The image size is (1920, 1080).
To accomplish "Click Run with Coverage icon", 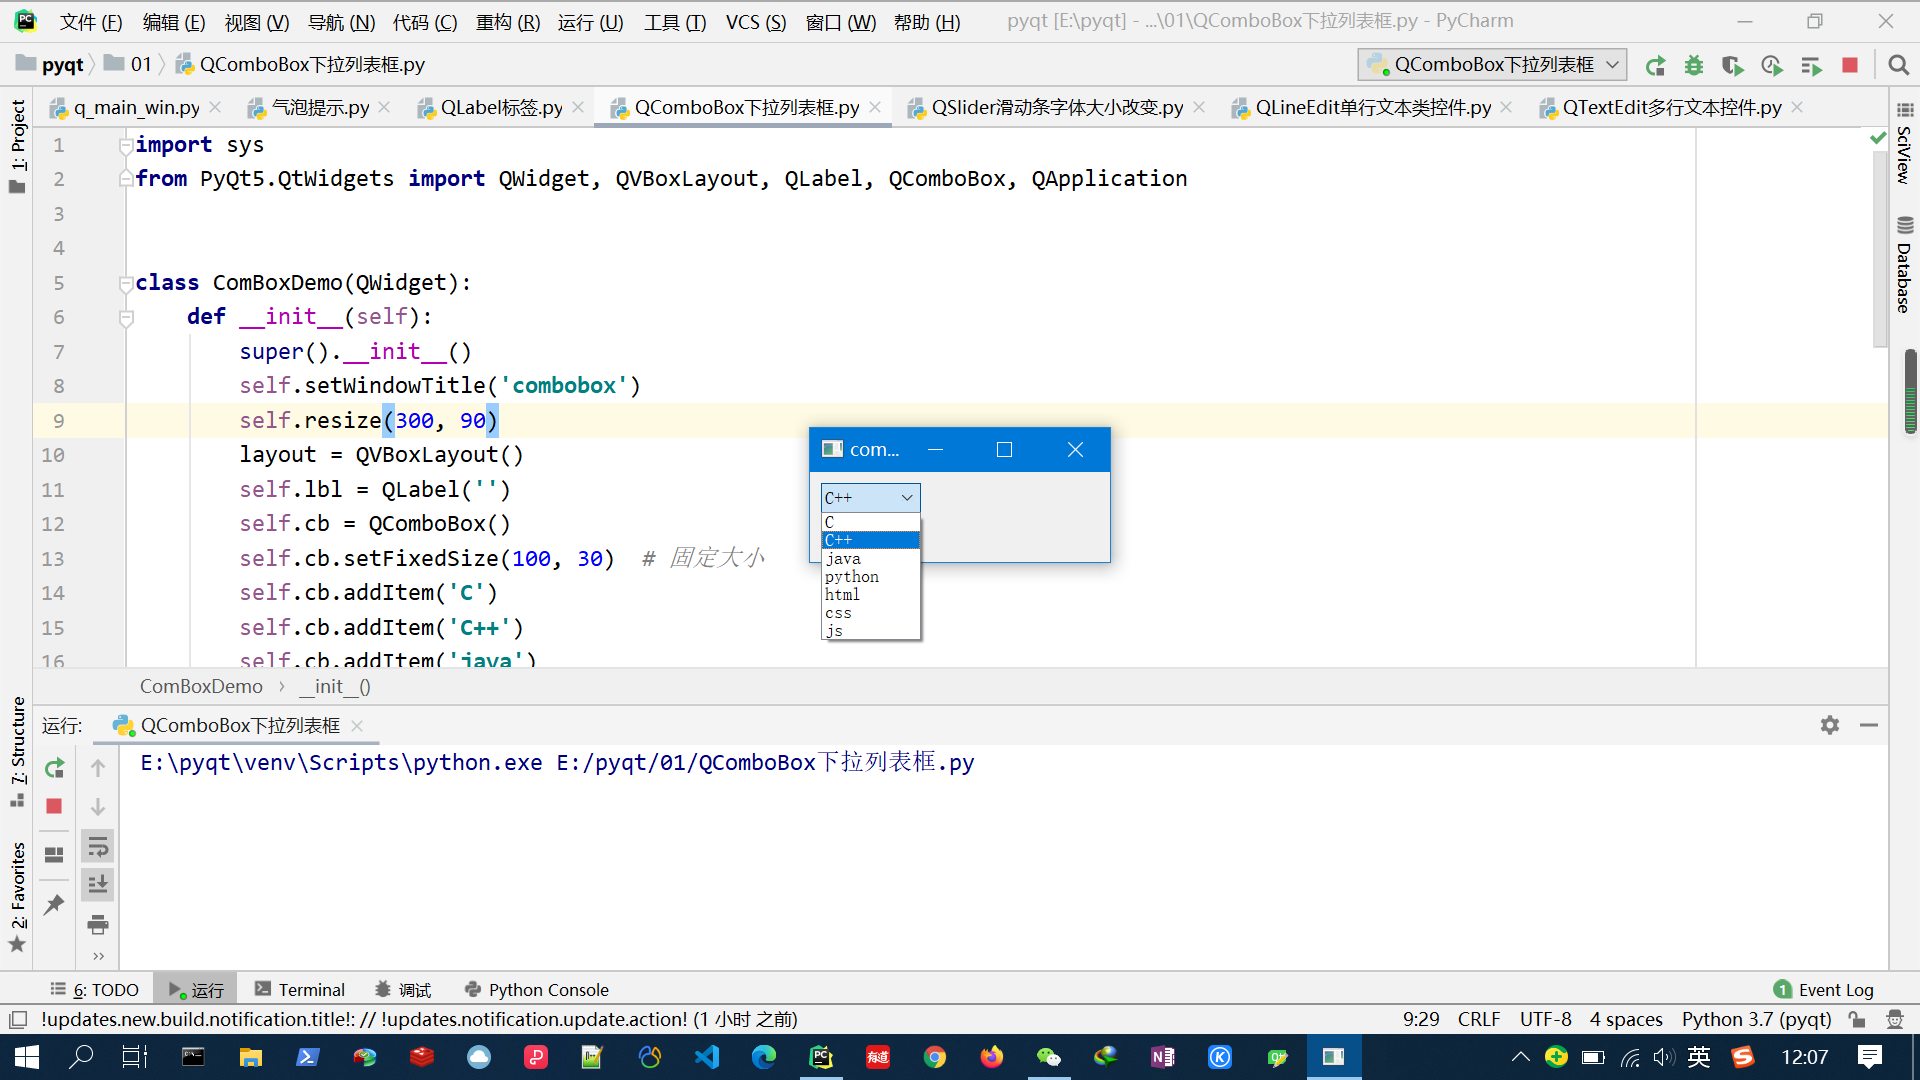I will pyautogui.click(x=1732, y=66).
